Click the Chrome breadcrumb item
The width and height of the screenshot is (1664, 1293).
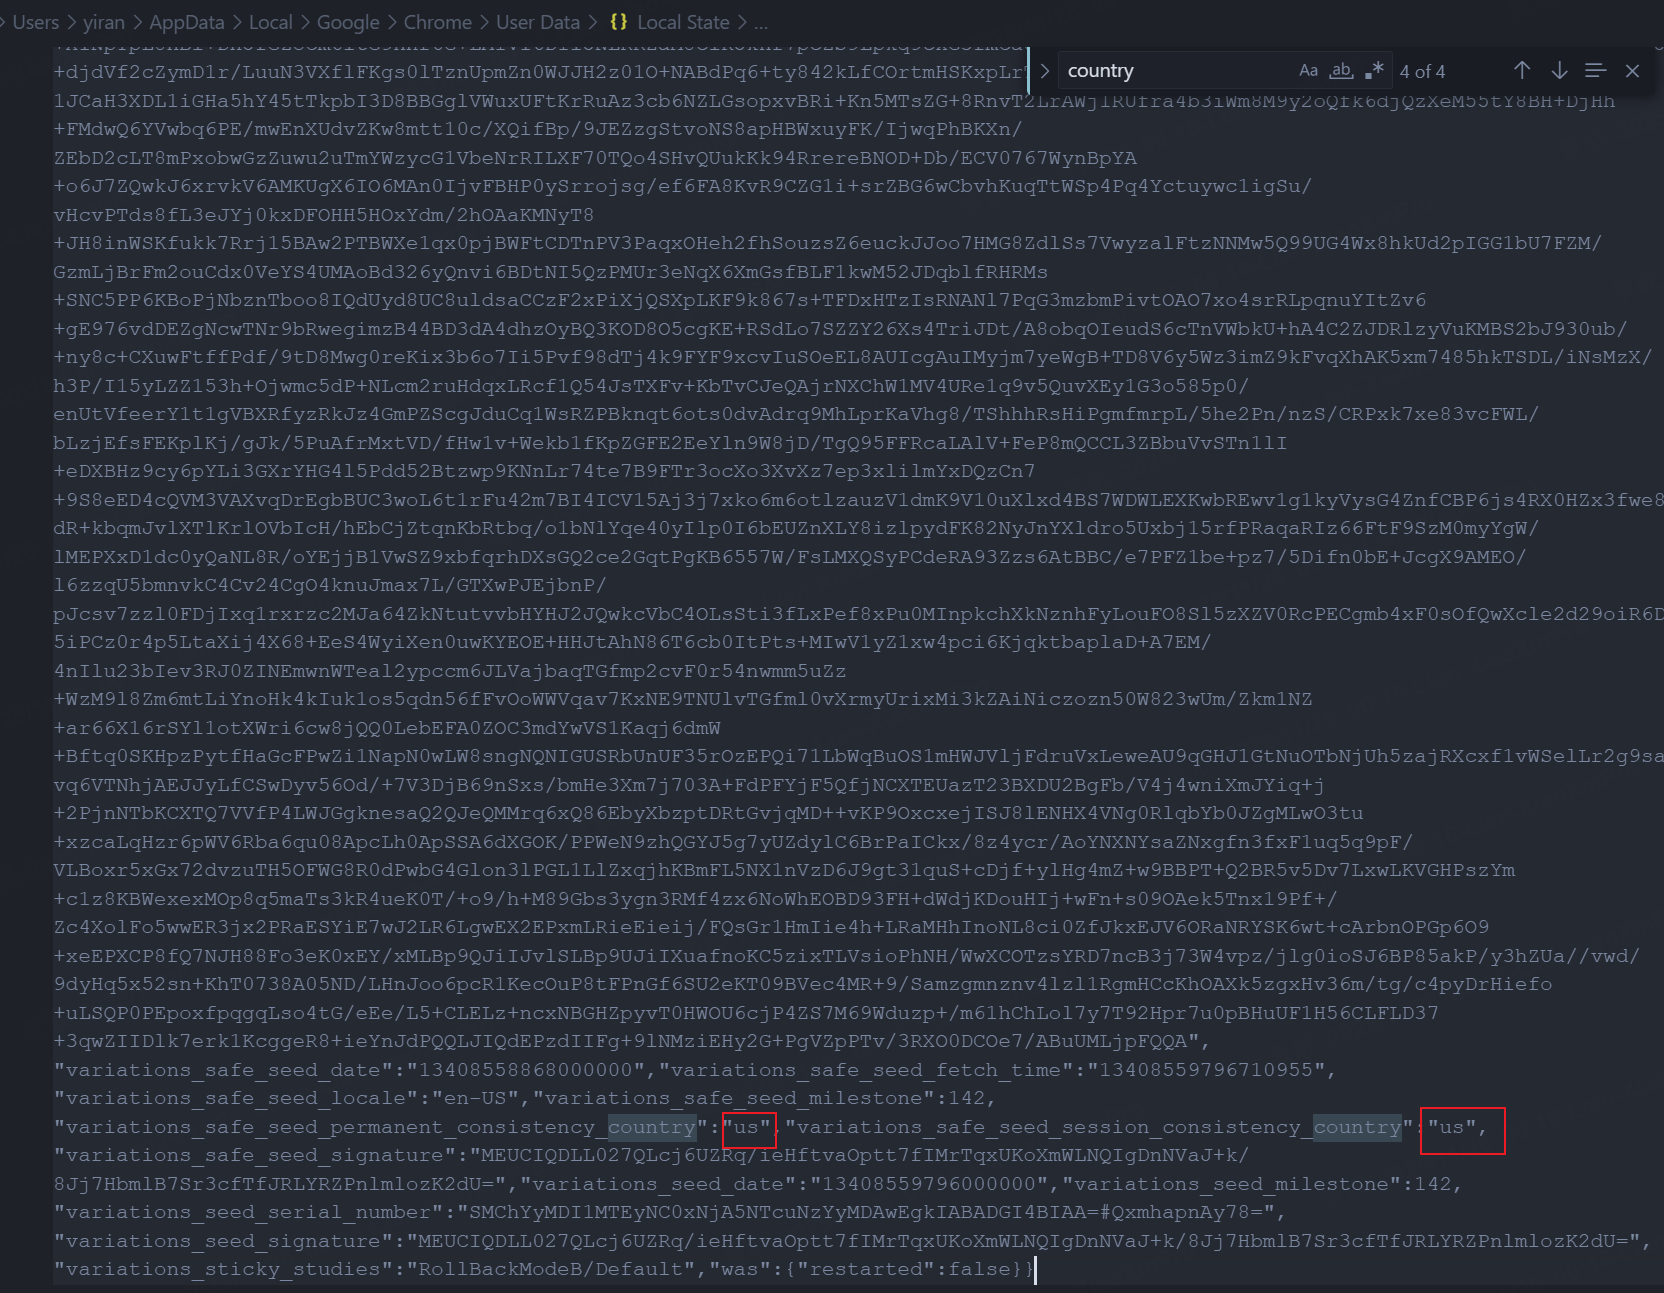coord(438,22)
